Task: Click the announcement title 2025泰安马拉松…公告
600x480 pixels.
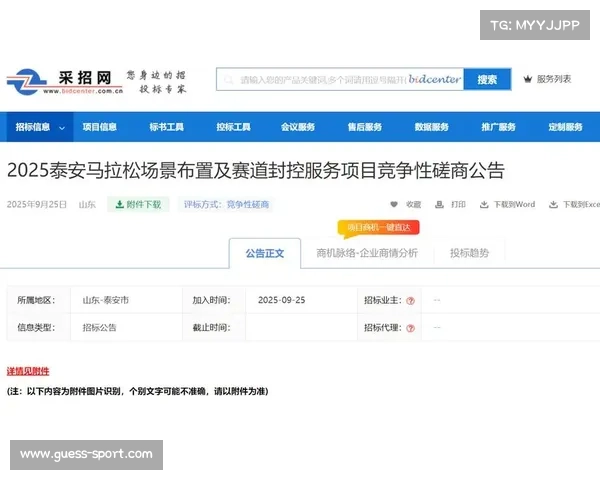Action: tap(256, 170)
